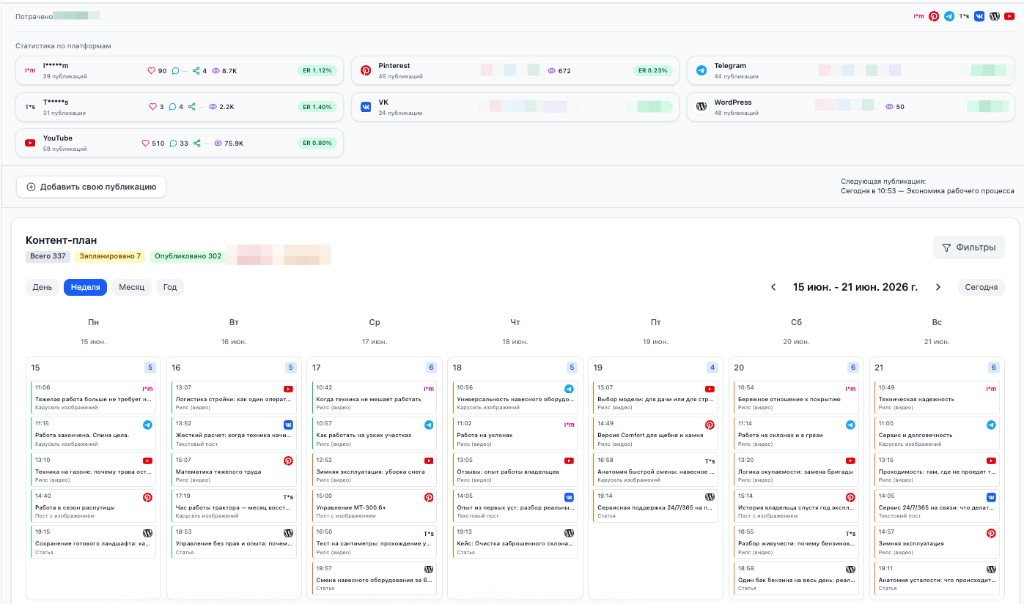Viewport: 1024px width, 604px height.
Task: Click the Pinterest icon in the top-right platform row
Action: click(x=934, y=16)
